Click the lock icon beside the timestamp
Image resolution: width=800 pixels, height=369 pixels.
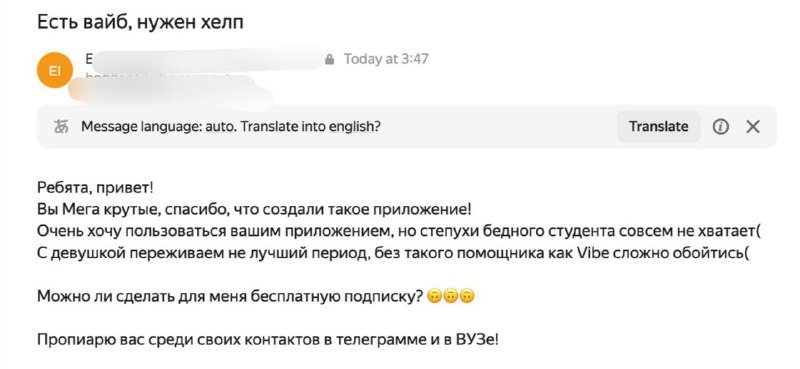(330, 59)
